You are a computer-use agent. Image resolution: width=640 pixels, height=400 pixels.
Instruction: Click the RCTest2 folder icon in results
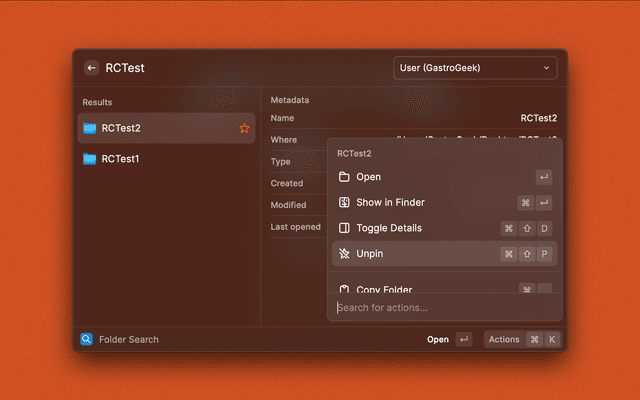[x=90, y=128]
